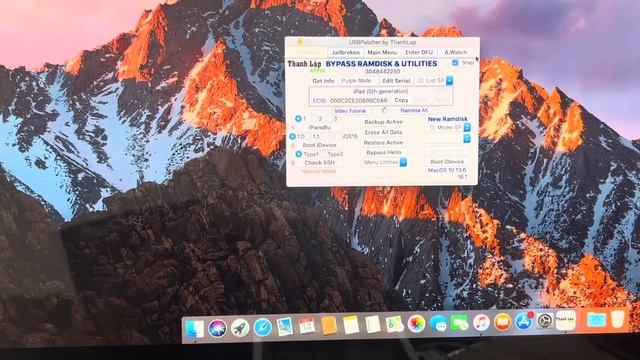
Task: Click the Purple Mode button
Action: tap(356, 81)
